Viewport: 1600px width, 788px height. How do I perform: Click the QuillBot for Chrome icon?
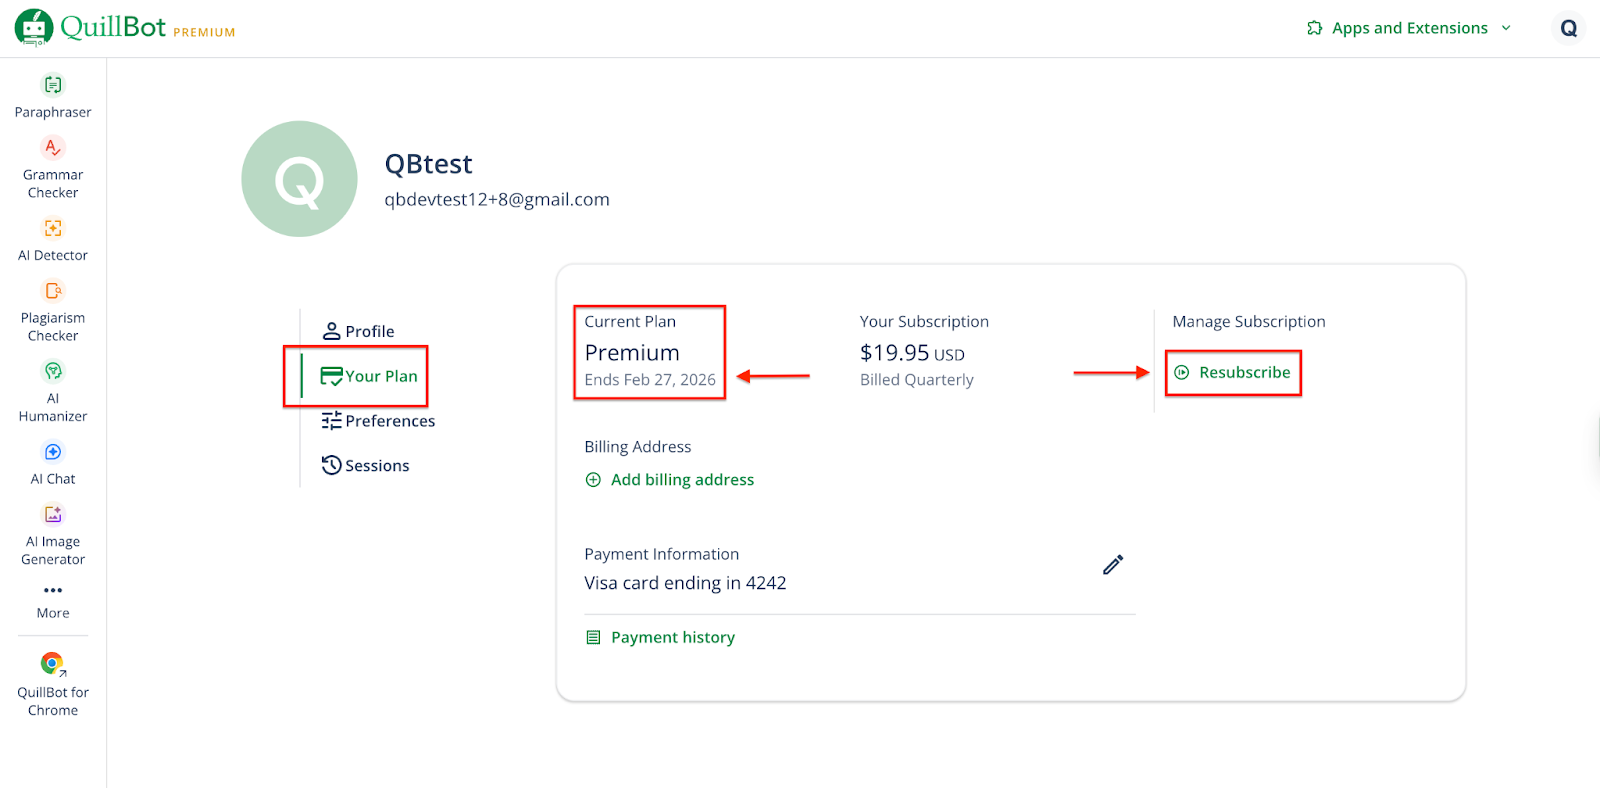click(x=53, y=664)
